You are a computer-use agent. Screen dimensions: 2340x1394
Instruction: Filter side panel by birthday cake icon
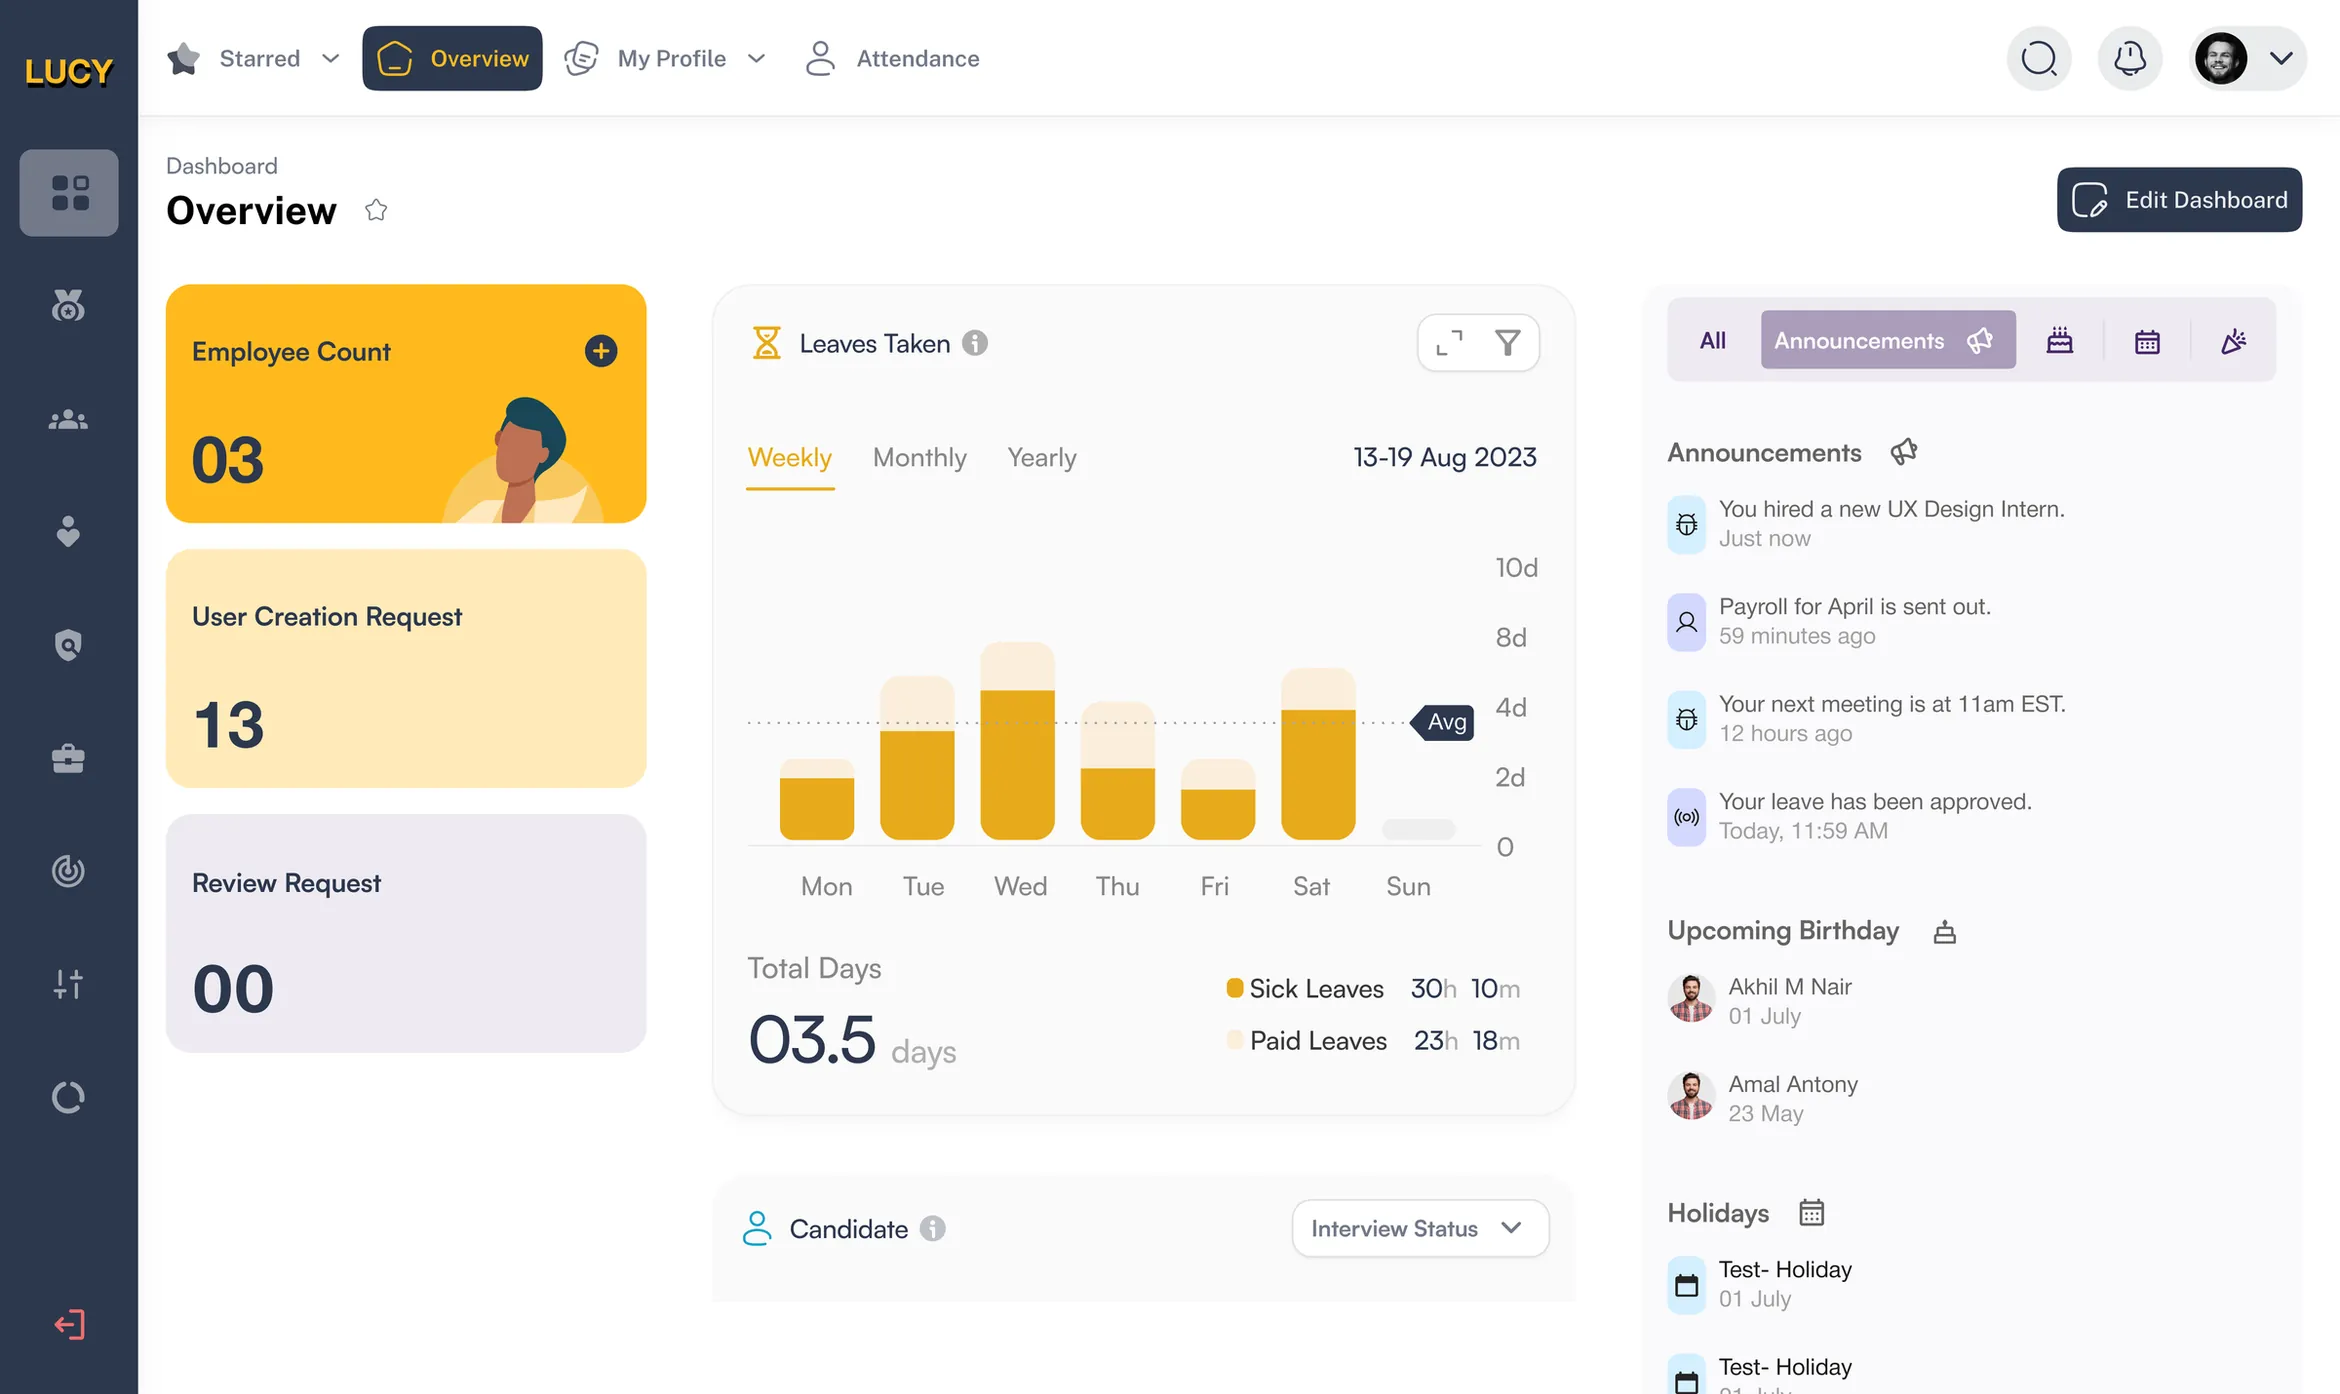[x=2059, y=341]
